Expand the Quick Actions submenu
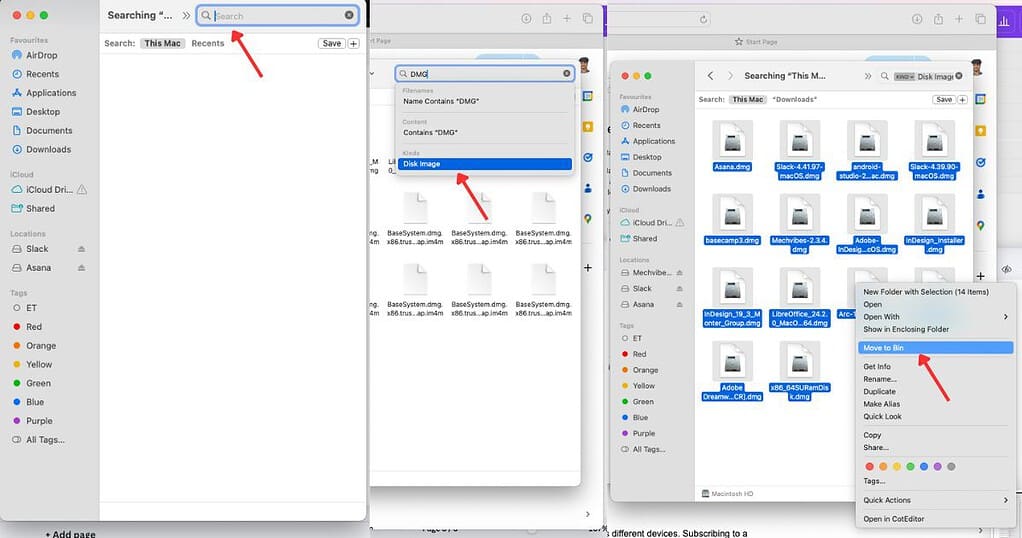The width and height of the screenshot is (1022, 538). point(934,500)
